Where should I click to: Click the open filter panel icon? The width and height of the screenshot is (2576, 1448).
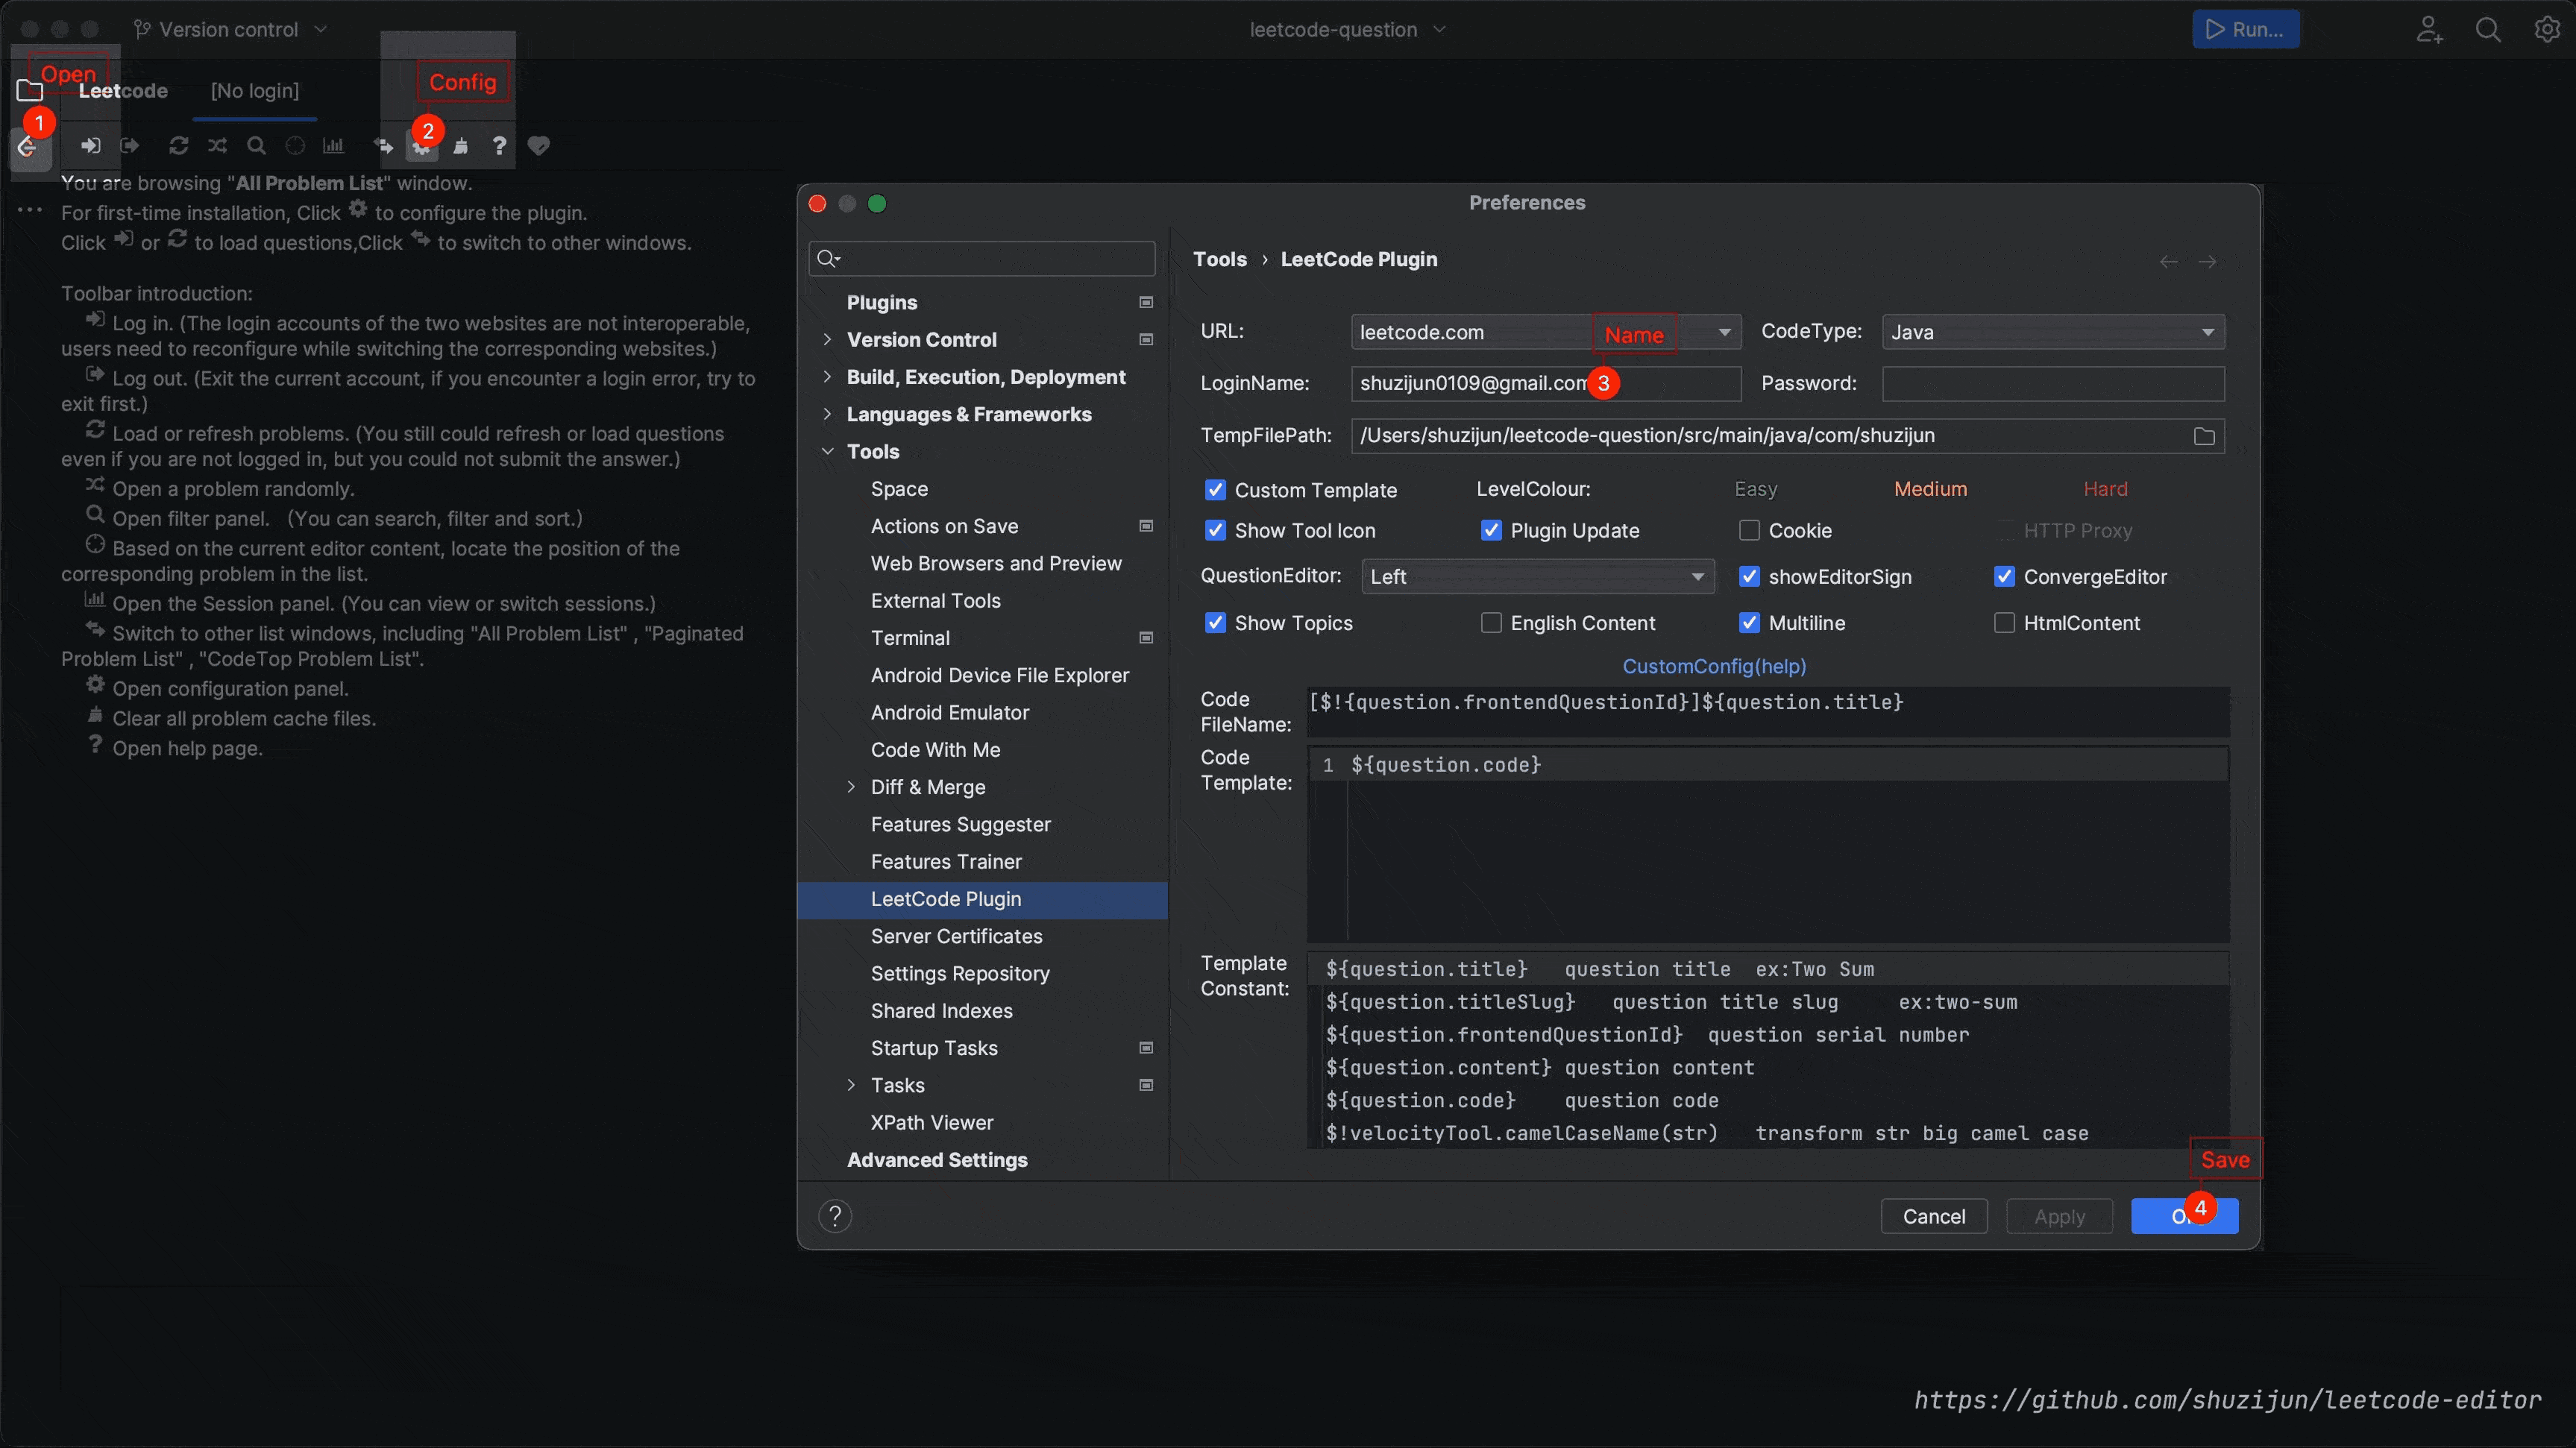[x=255, y=145]
